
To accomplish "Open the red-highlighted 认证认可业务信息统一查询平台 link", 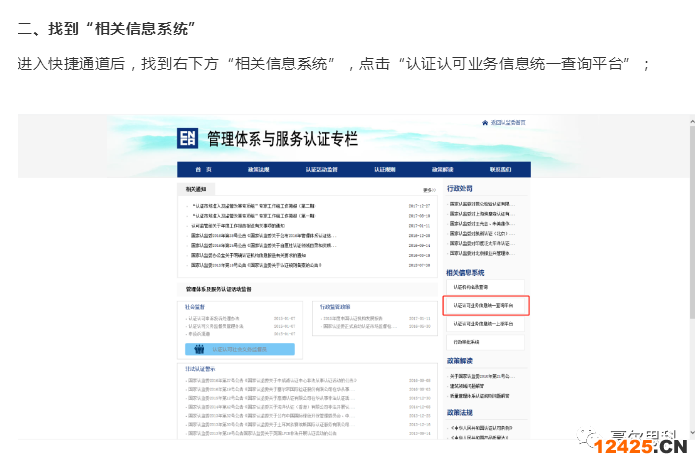I will [484, 305].
